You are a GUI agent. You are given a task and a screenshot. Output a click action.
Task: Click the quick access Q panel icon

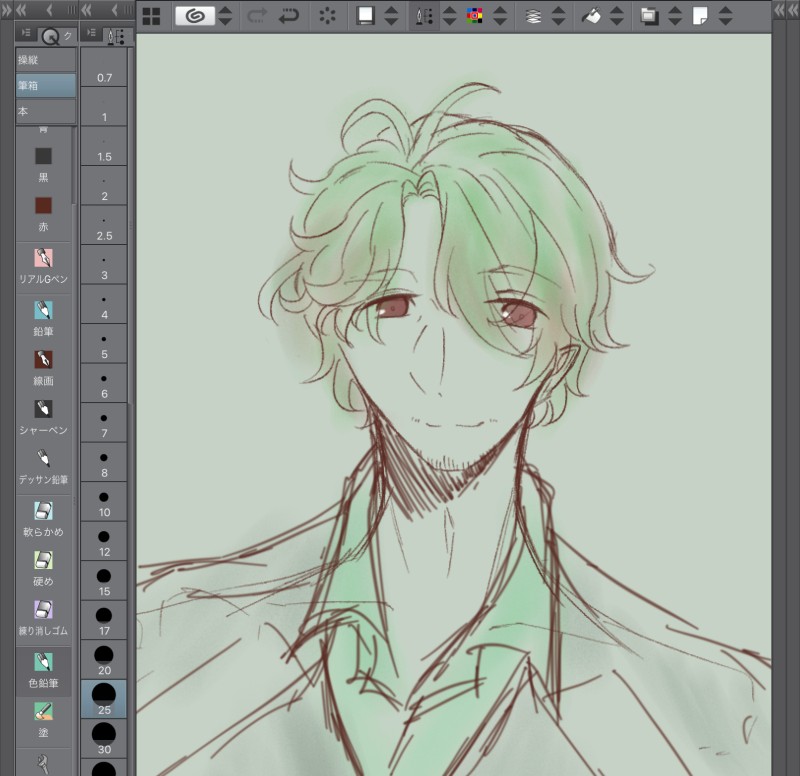coord(51,36)
